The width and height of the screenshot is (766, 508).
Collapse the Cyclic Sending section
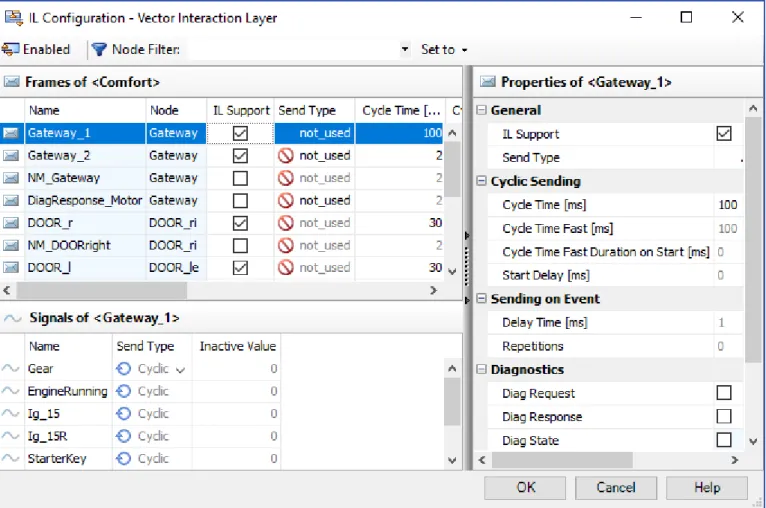pyautogui.click(x=481, y=181)
